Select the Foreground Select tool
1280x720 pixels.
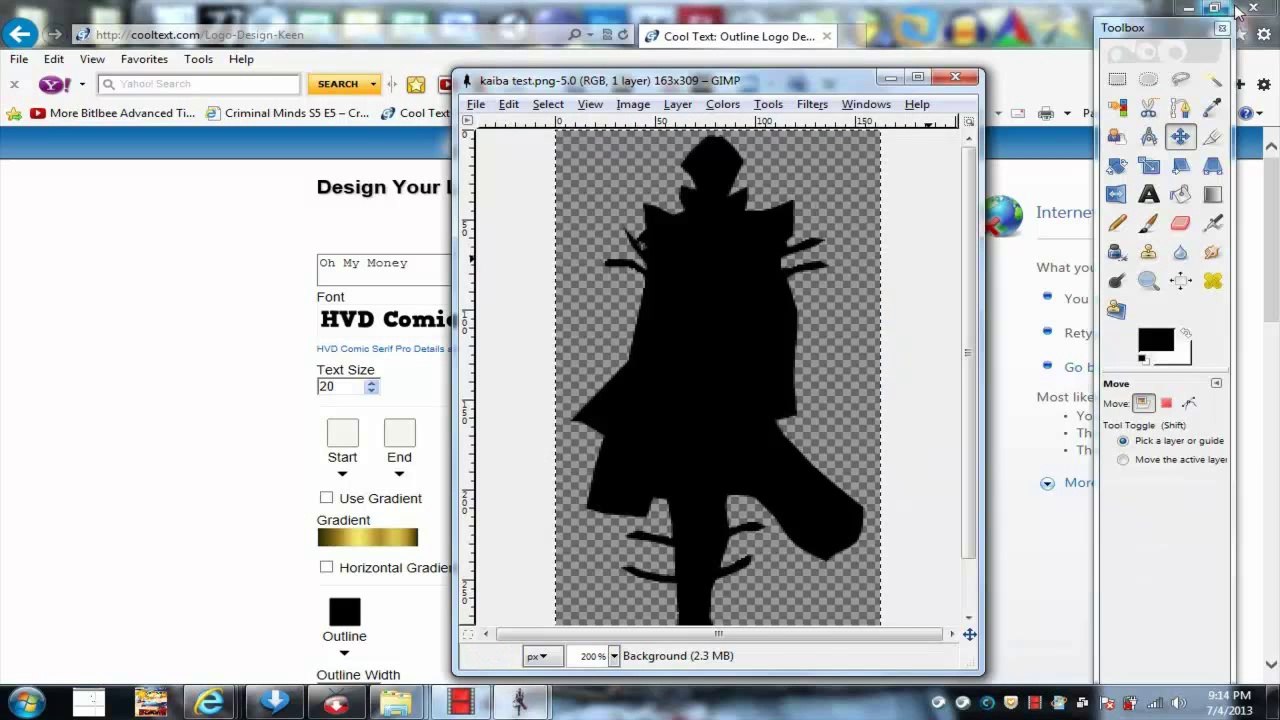pyautogui.click(x=1117, y=137)
